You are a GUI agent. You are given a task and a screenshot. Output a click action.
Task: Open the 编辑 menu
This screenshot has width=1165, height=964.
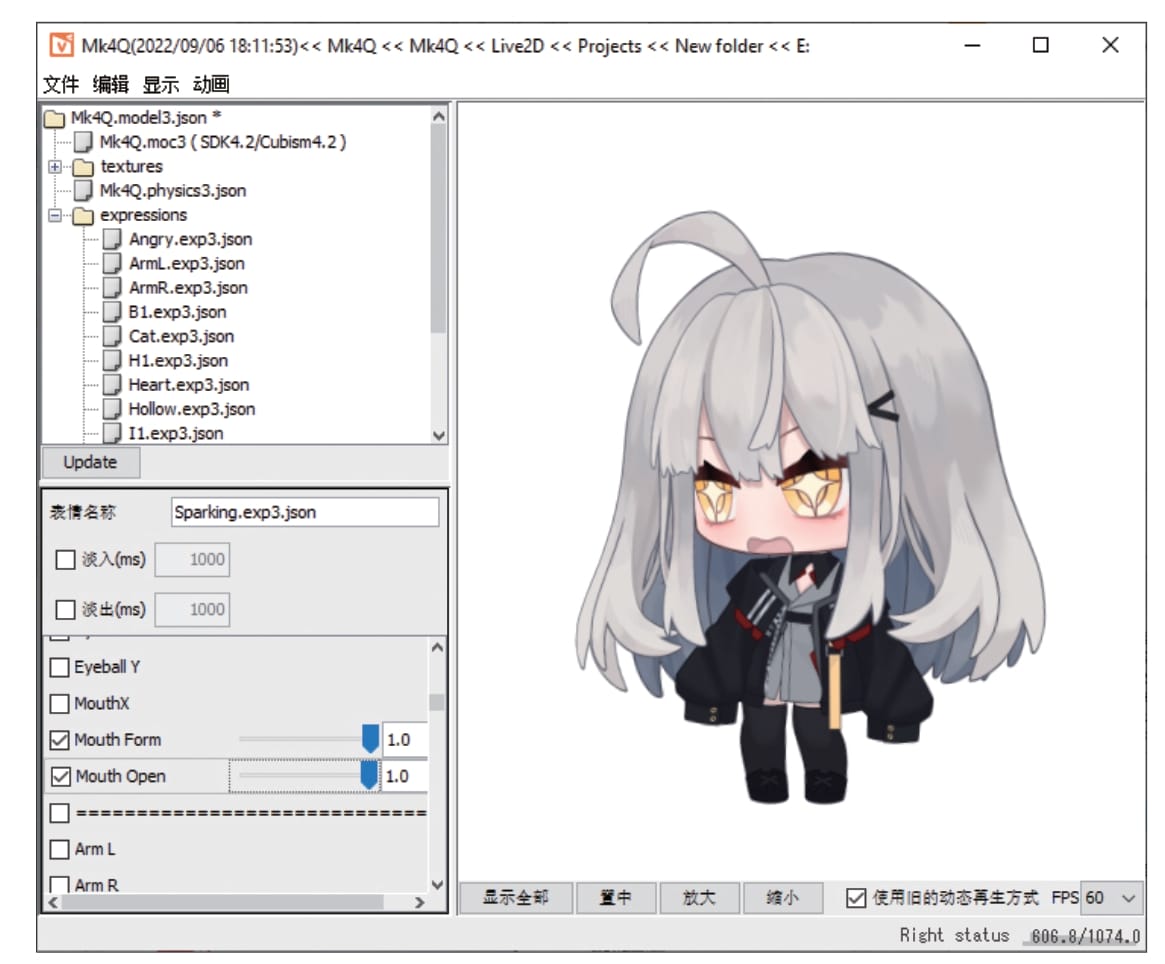(111, 85)
